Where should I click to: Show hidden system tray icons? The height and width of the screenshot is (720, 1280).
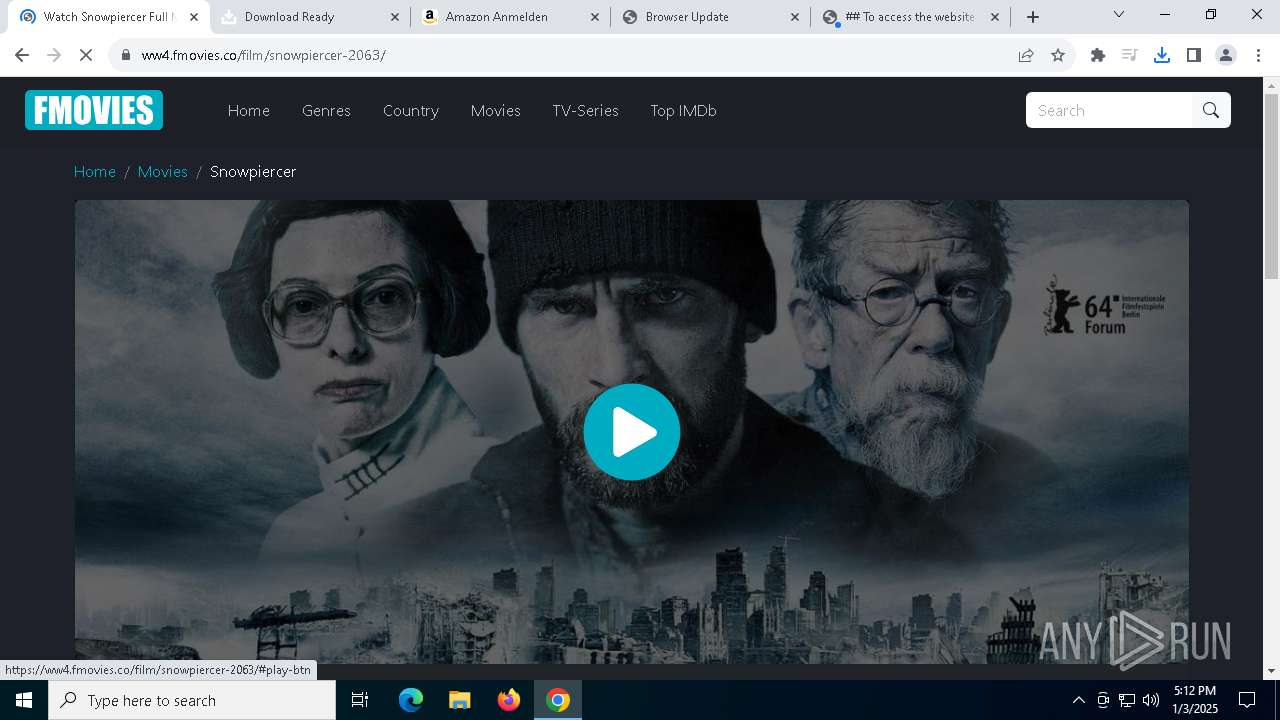click(1078, 700)
